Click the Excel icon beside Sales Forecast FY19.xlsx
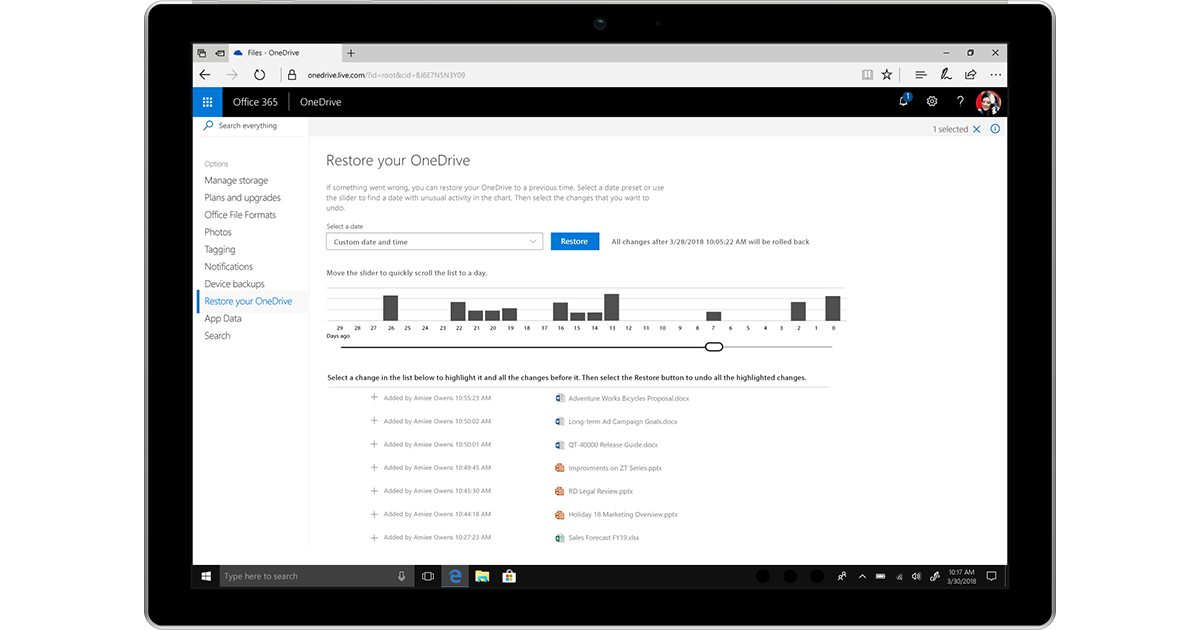Image resolution: width=1200 pixels, height=630 pixels. (x=558, y=537)
